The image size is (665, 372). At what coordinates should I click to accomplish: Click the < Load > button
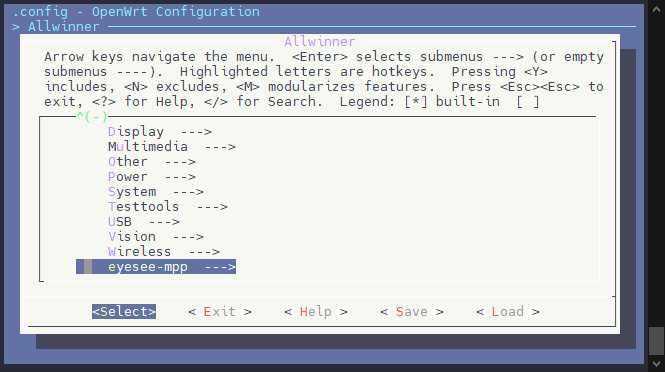click(x=508, y=312)
